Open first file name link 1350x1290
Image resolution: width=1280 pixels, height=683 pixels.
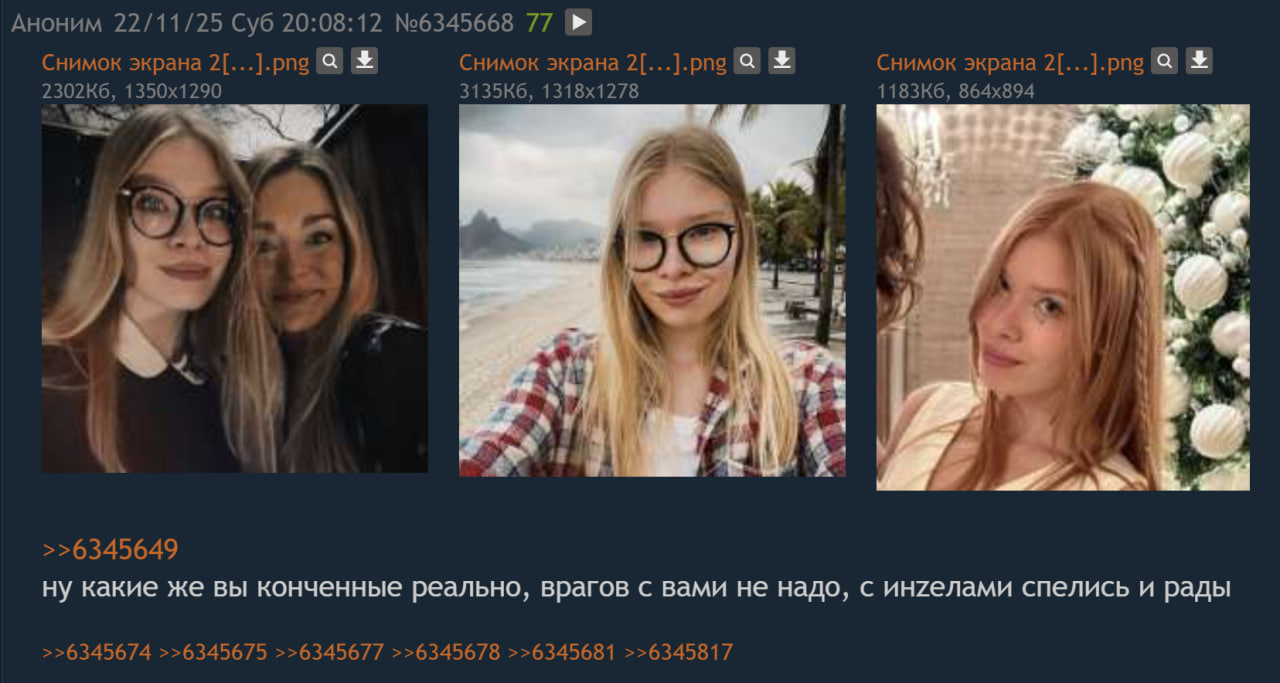pyautogui.click(x=176, y=62)
